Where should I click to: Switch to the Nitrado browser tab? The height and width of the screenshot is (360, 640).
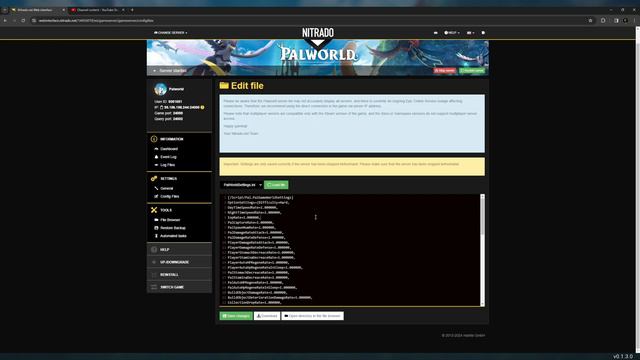tap(38, 10)
